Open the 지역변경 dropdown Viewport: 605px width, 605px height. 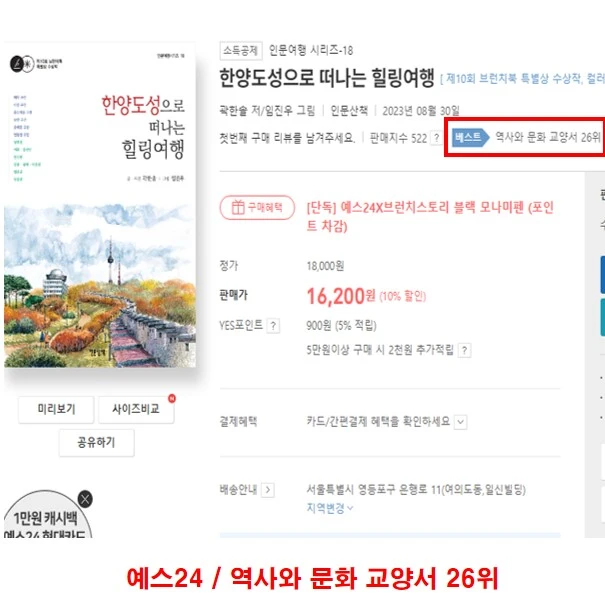coord(330,508)
